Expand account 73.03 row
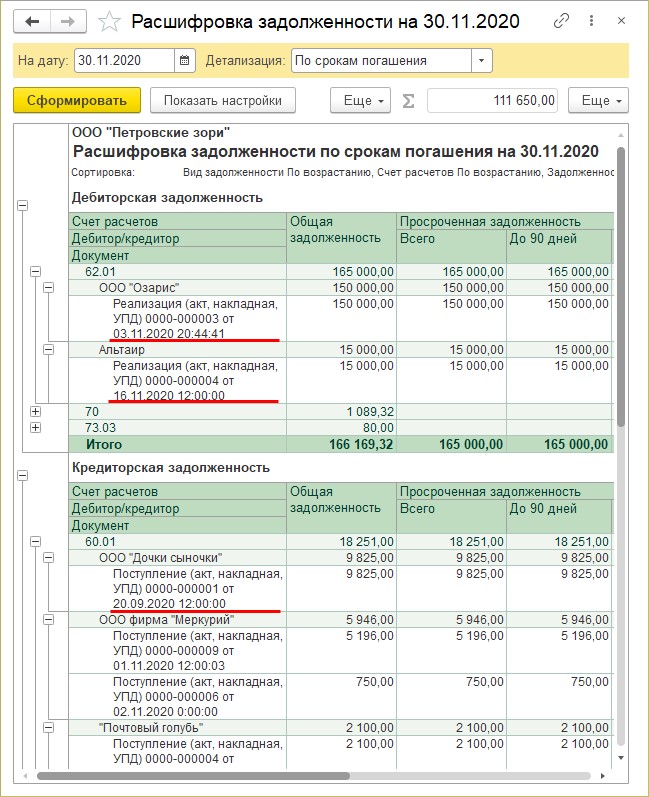649x797 pixels. pos(35,427)
